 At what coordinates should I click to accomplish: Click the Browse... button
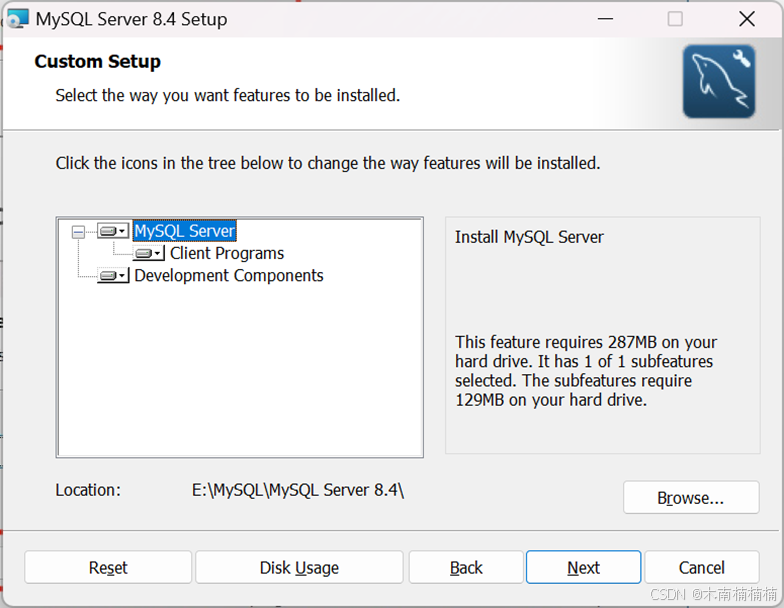coord(691,498)
